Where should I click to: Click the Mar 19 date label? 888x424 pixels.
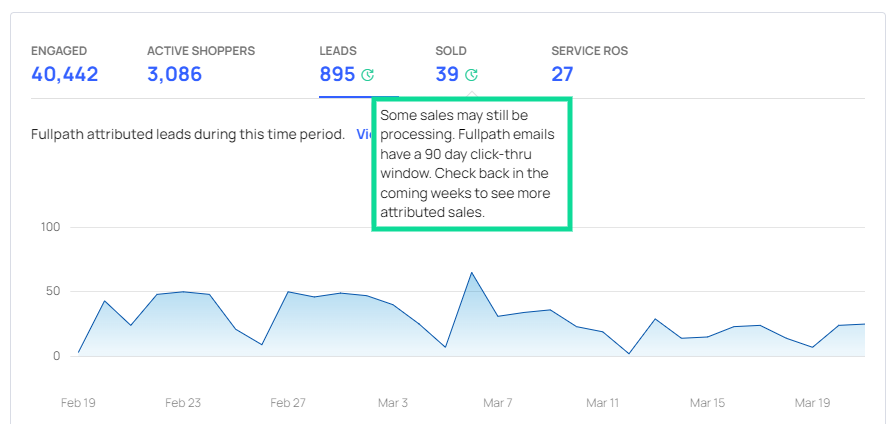coord(811,403)
